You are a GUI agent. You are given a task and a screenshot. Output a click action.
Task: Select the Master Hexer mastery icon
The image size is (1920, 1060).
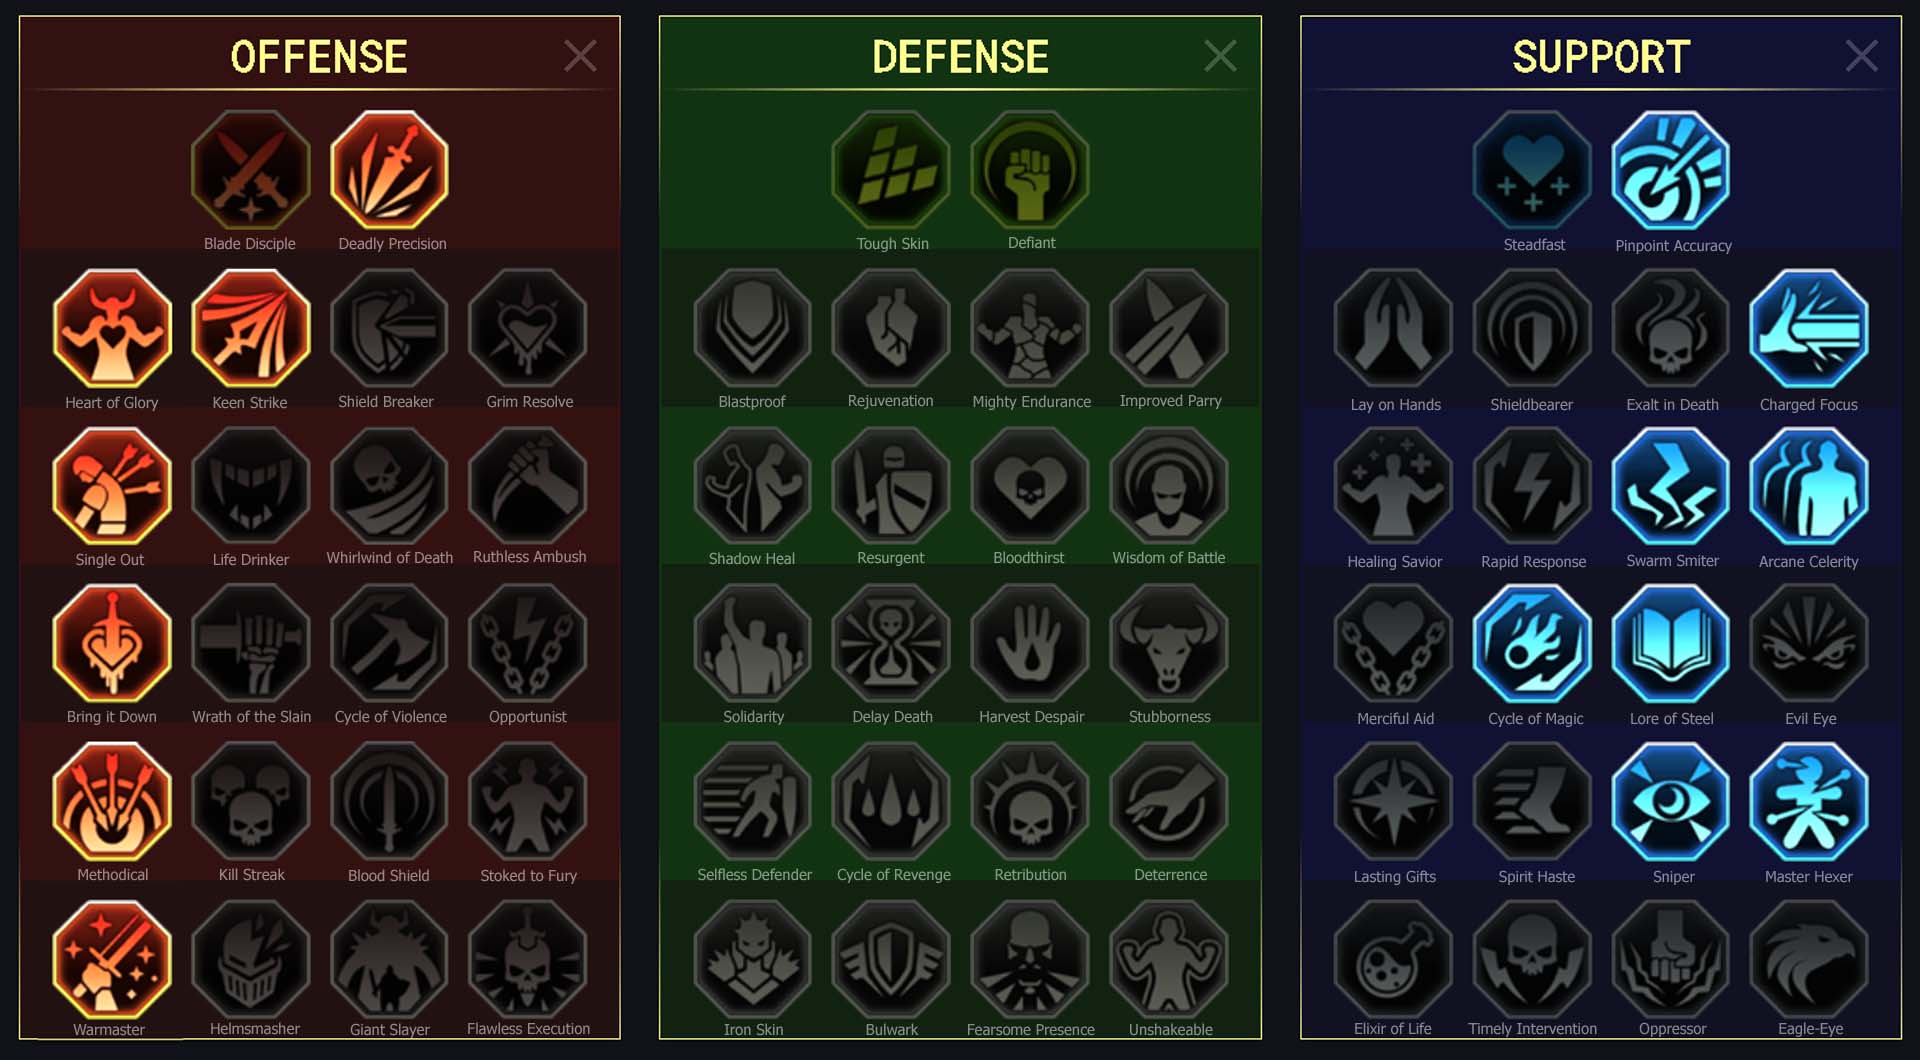coord(1809,802)
